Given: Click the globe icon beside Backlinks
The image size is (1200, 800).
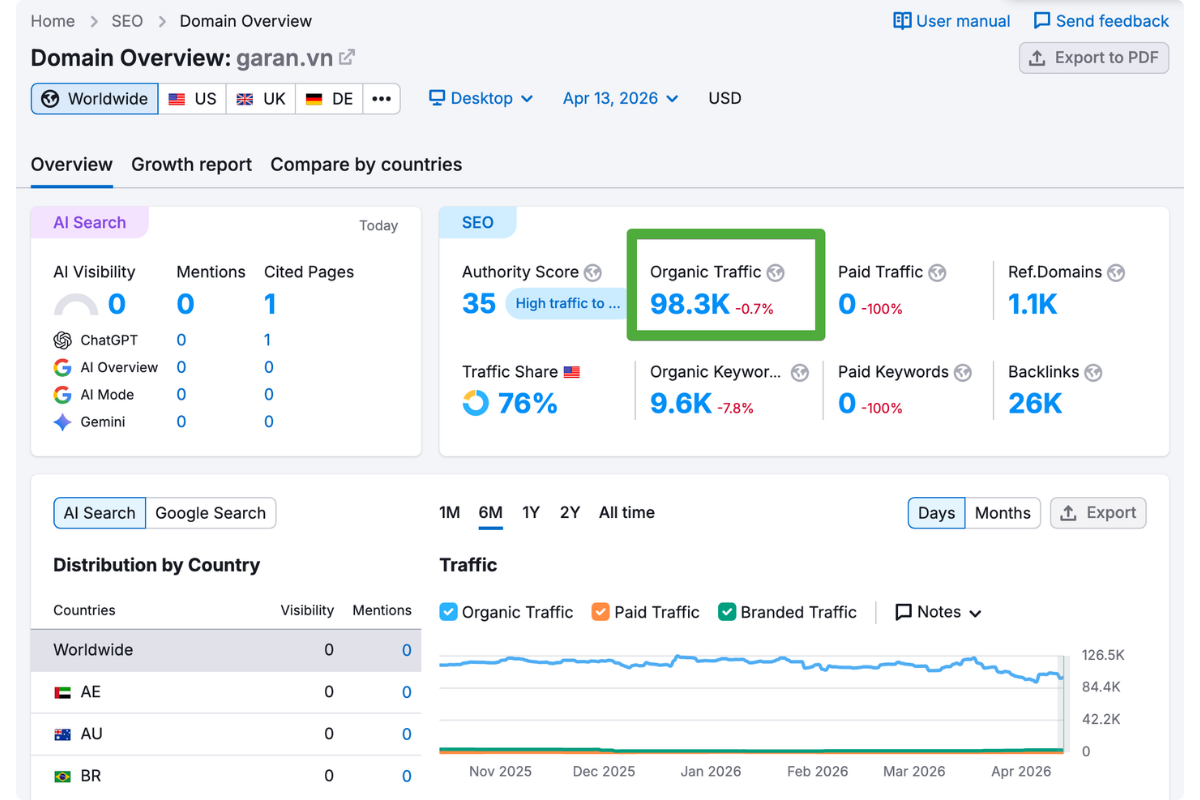Looking at the screenshot, I should pyautogui.click(x=1093, y=372).
